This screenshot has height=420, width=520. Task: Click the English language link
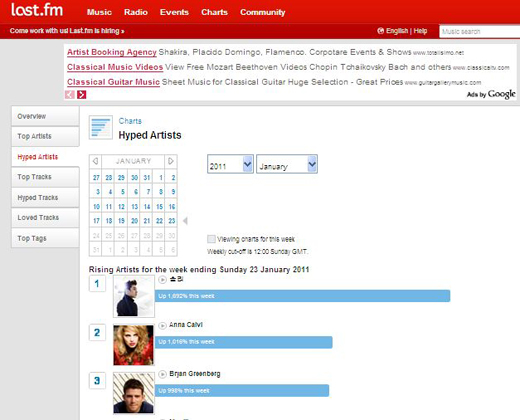397,31
